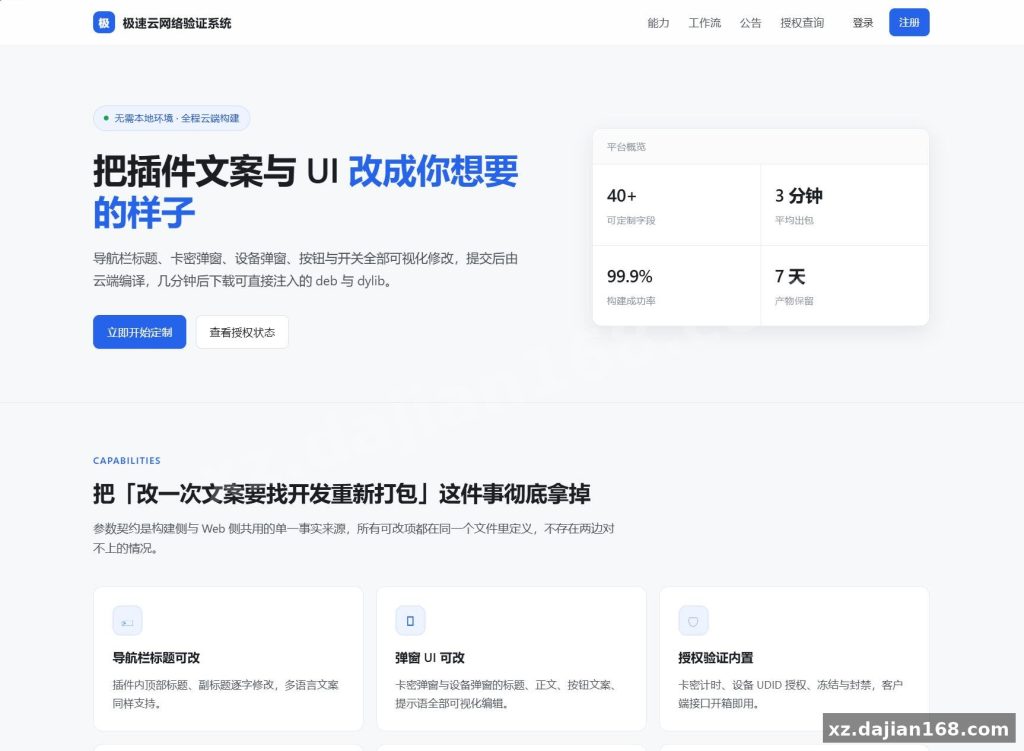Click the 登录 link
The height and width of the screenshot is (751, 1024).
coord(863,23)
